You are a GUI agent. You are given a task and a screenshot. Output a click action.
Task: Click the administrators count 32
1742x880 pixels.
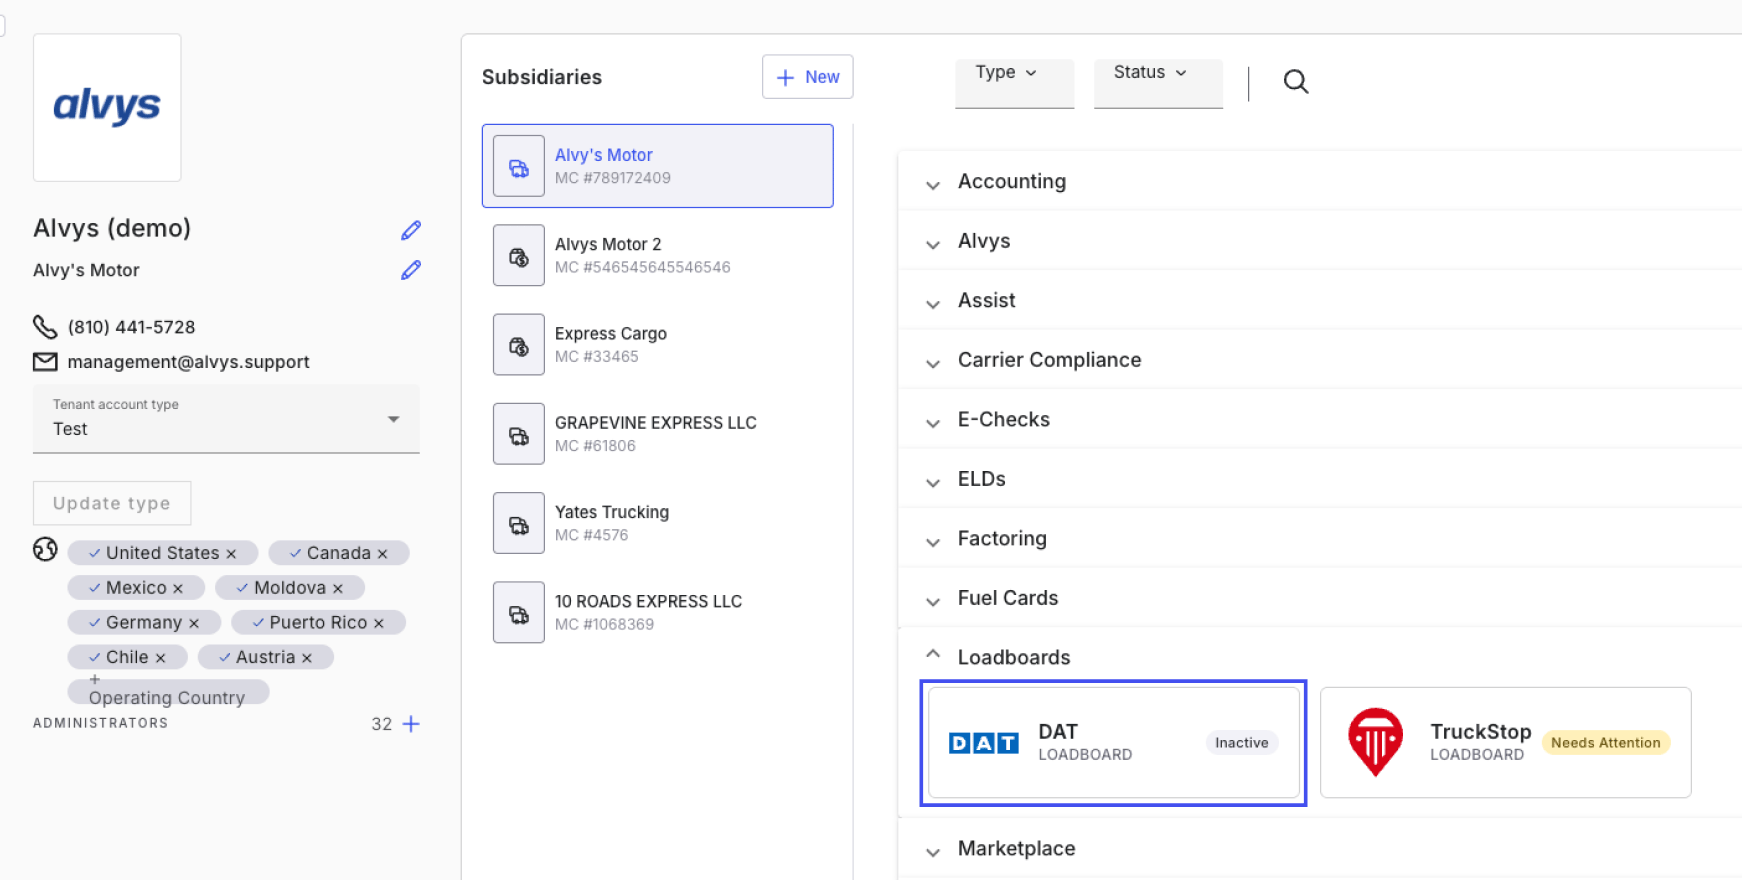(x=382, y=724)
